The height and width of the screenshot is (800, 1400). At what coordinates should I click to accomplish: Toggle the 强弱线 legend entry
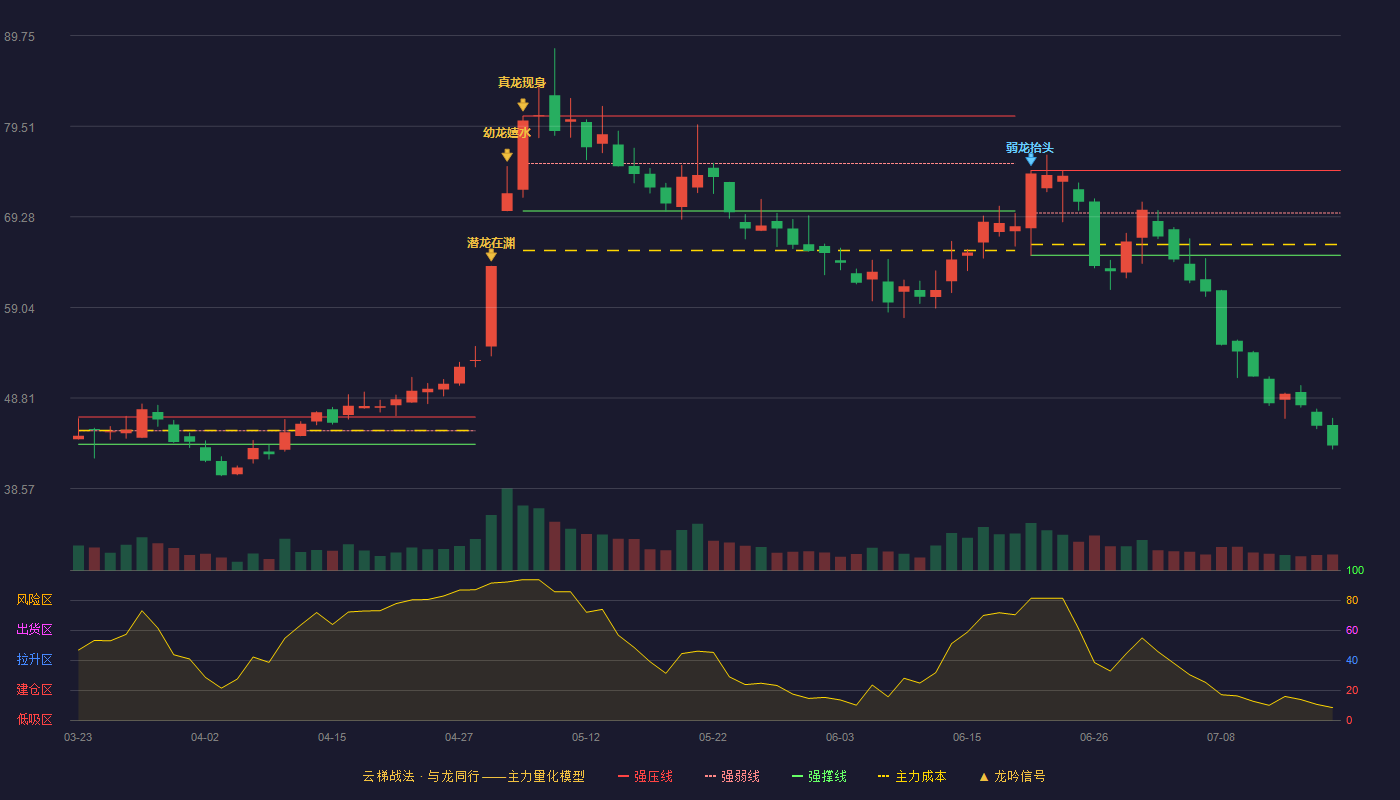pos(732,776)
